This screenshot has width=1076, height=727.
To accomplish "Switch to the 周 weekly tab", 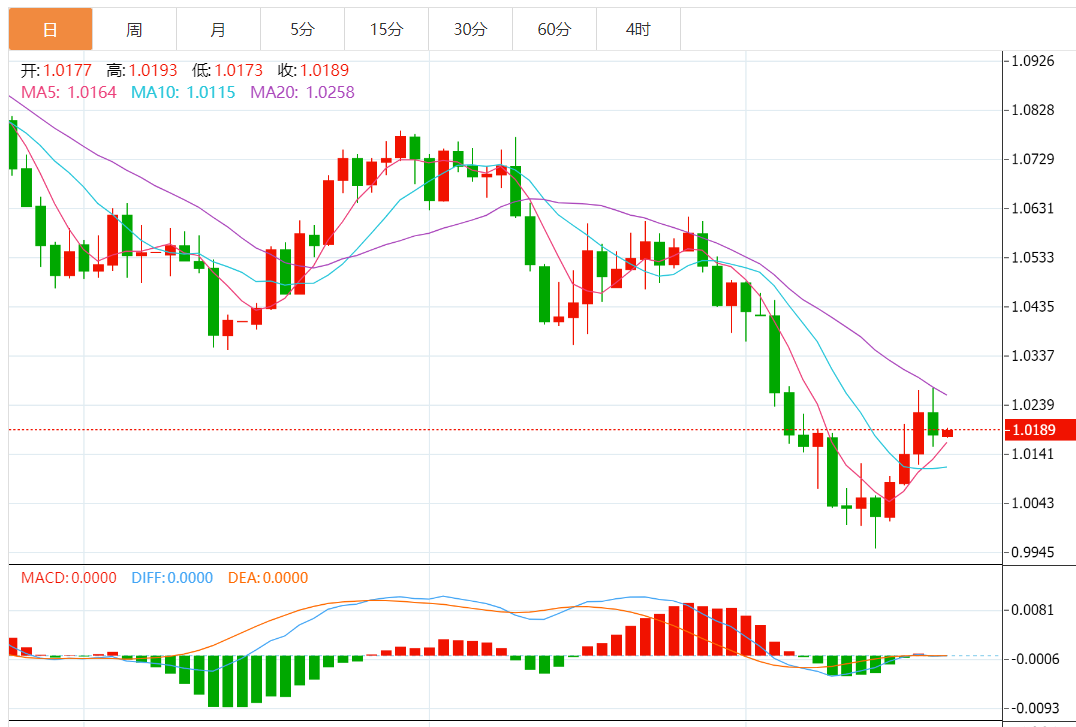I will pyautogui.click(x=134, y=29).
